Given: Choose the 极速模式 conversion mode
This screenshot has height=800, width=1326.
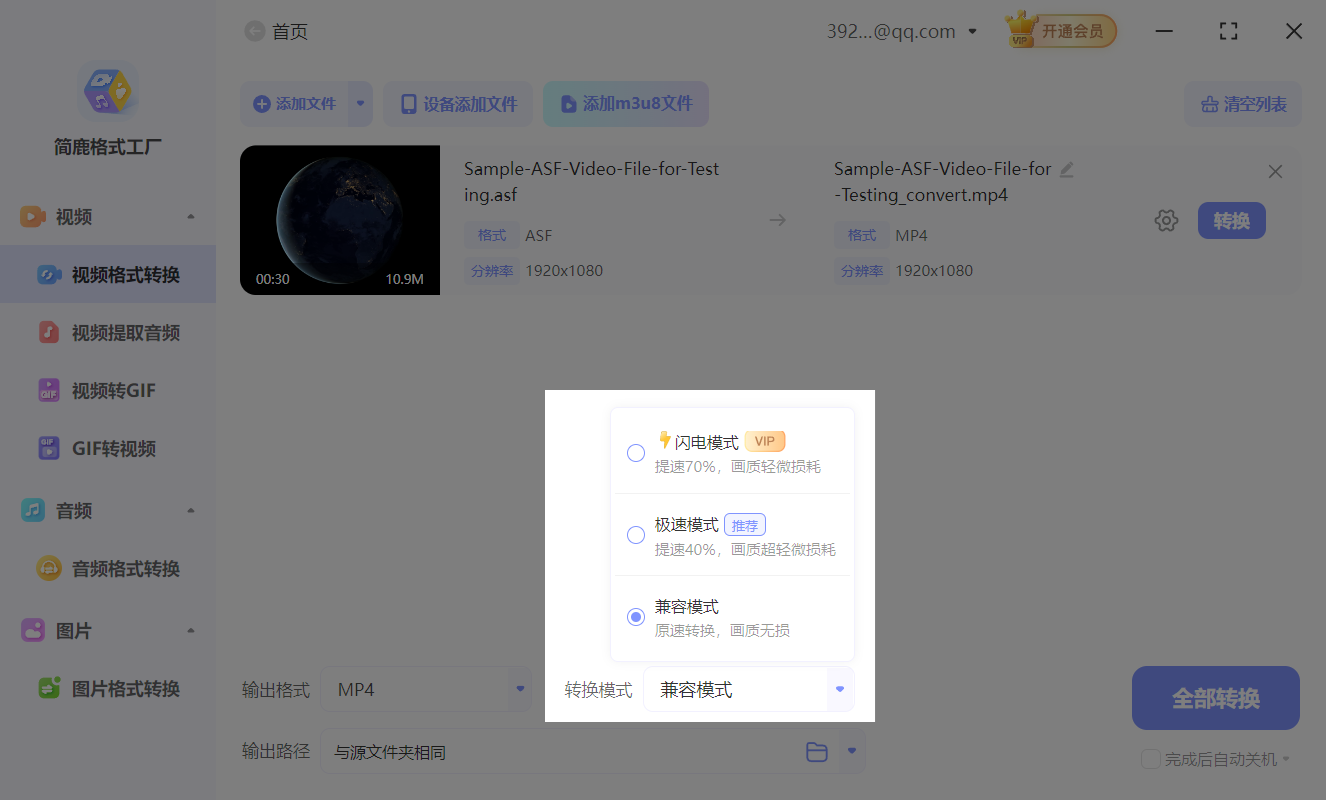Looking at the screenshot, I should tap(635, 534).
